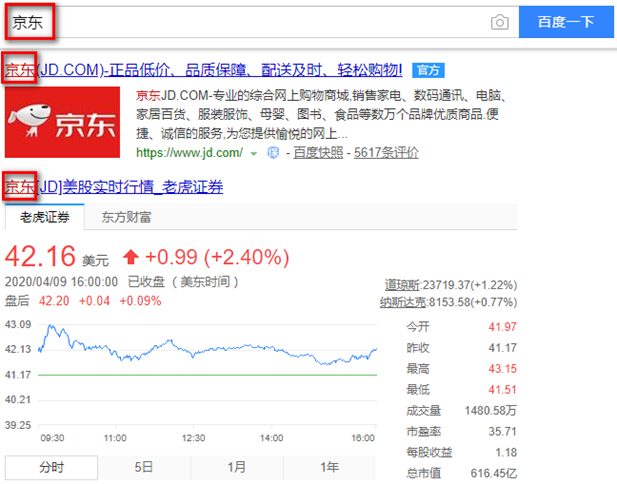Open the 5617条评价 reviews link

(386, 153)
